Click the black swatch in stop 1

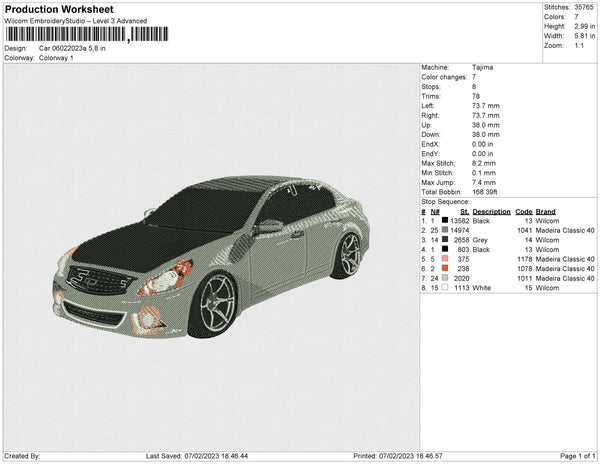tap(443, 221)
